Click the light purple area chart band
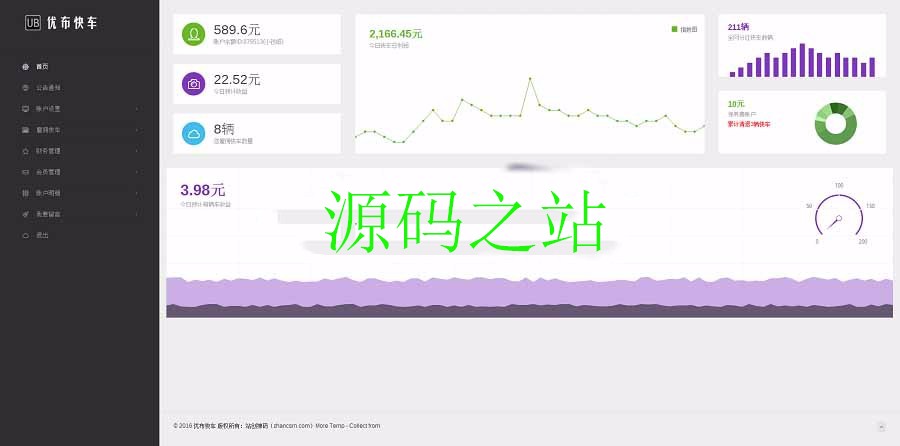 tap(529, 292)
